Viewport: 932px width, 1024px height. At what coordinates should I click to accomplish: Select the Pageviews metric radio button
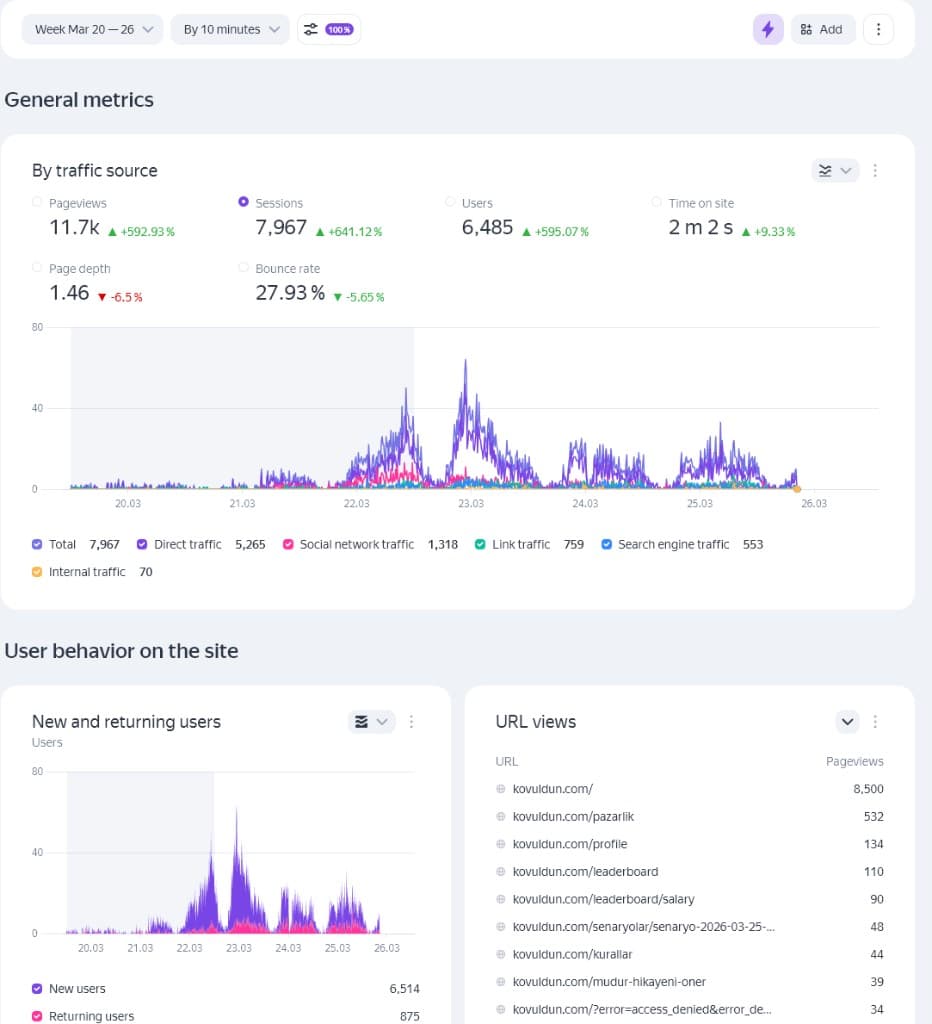(x=37, y=202)
